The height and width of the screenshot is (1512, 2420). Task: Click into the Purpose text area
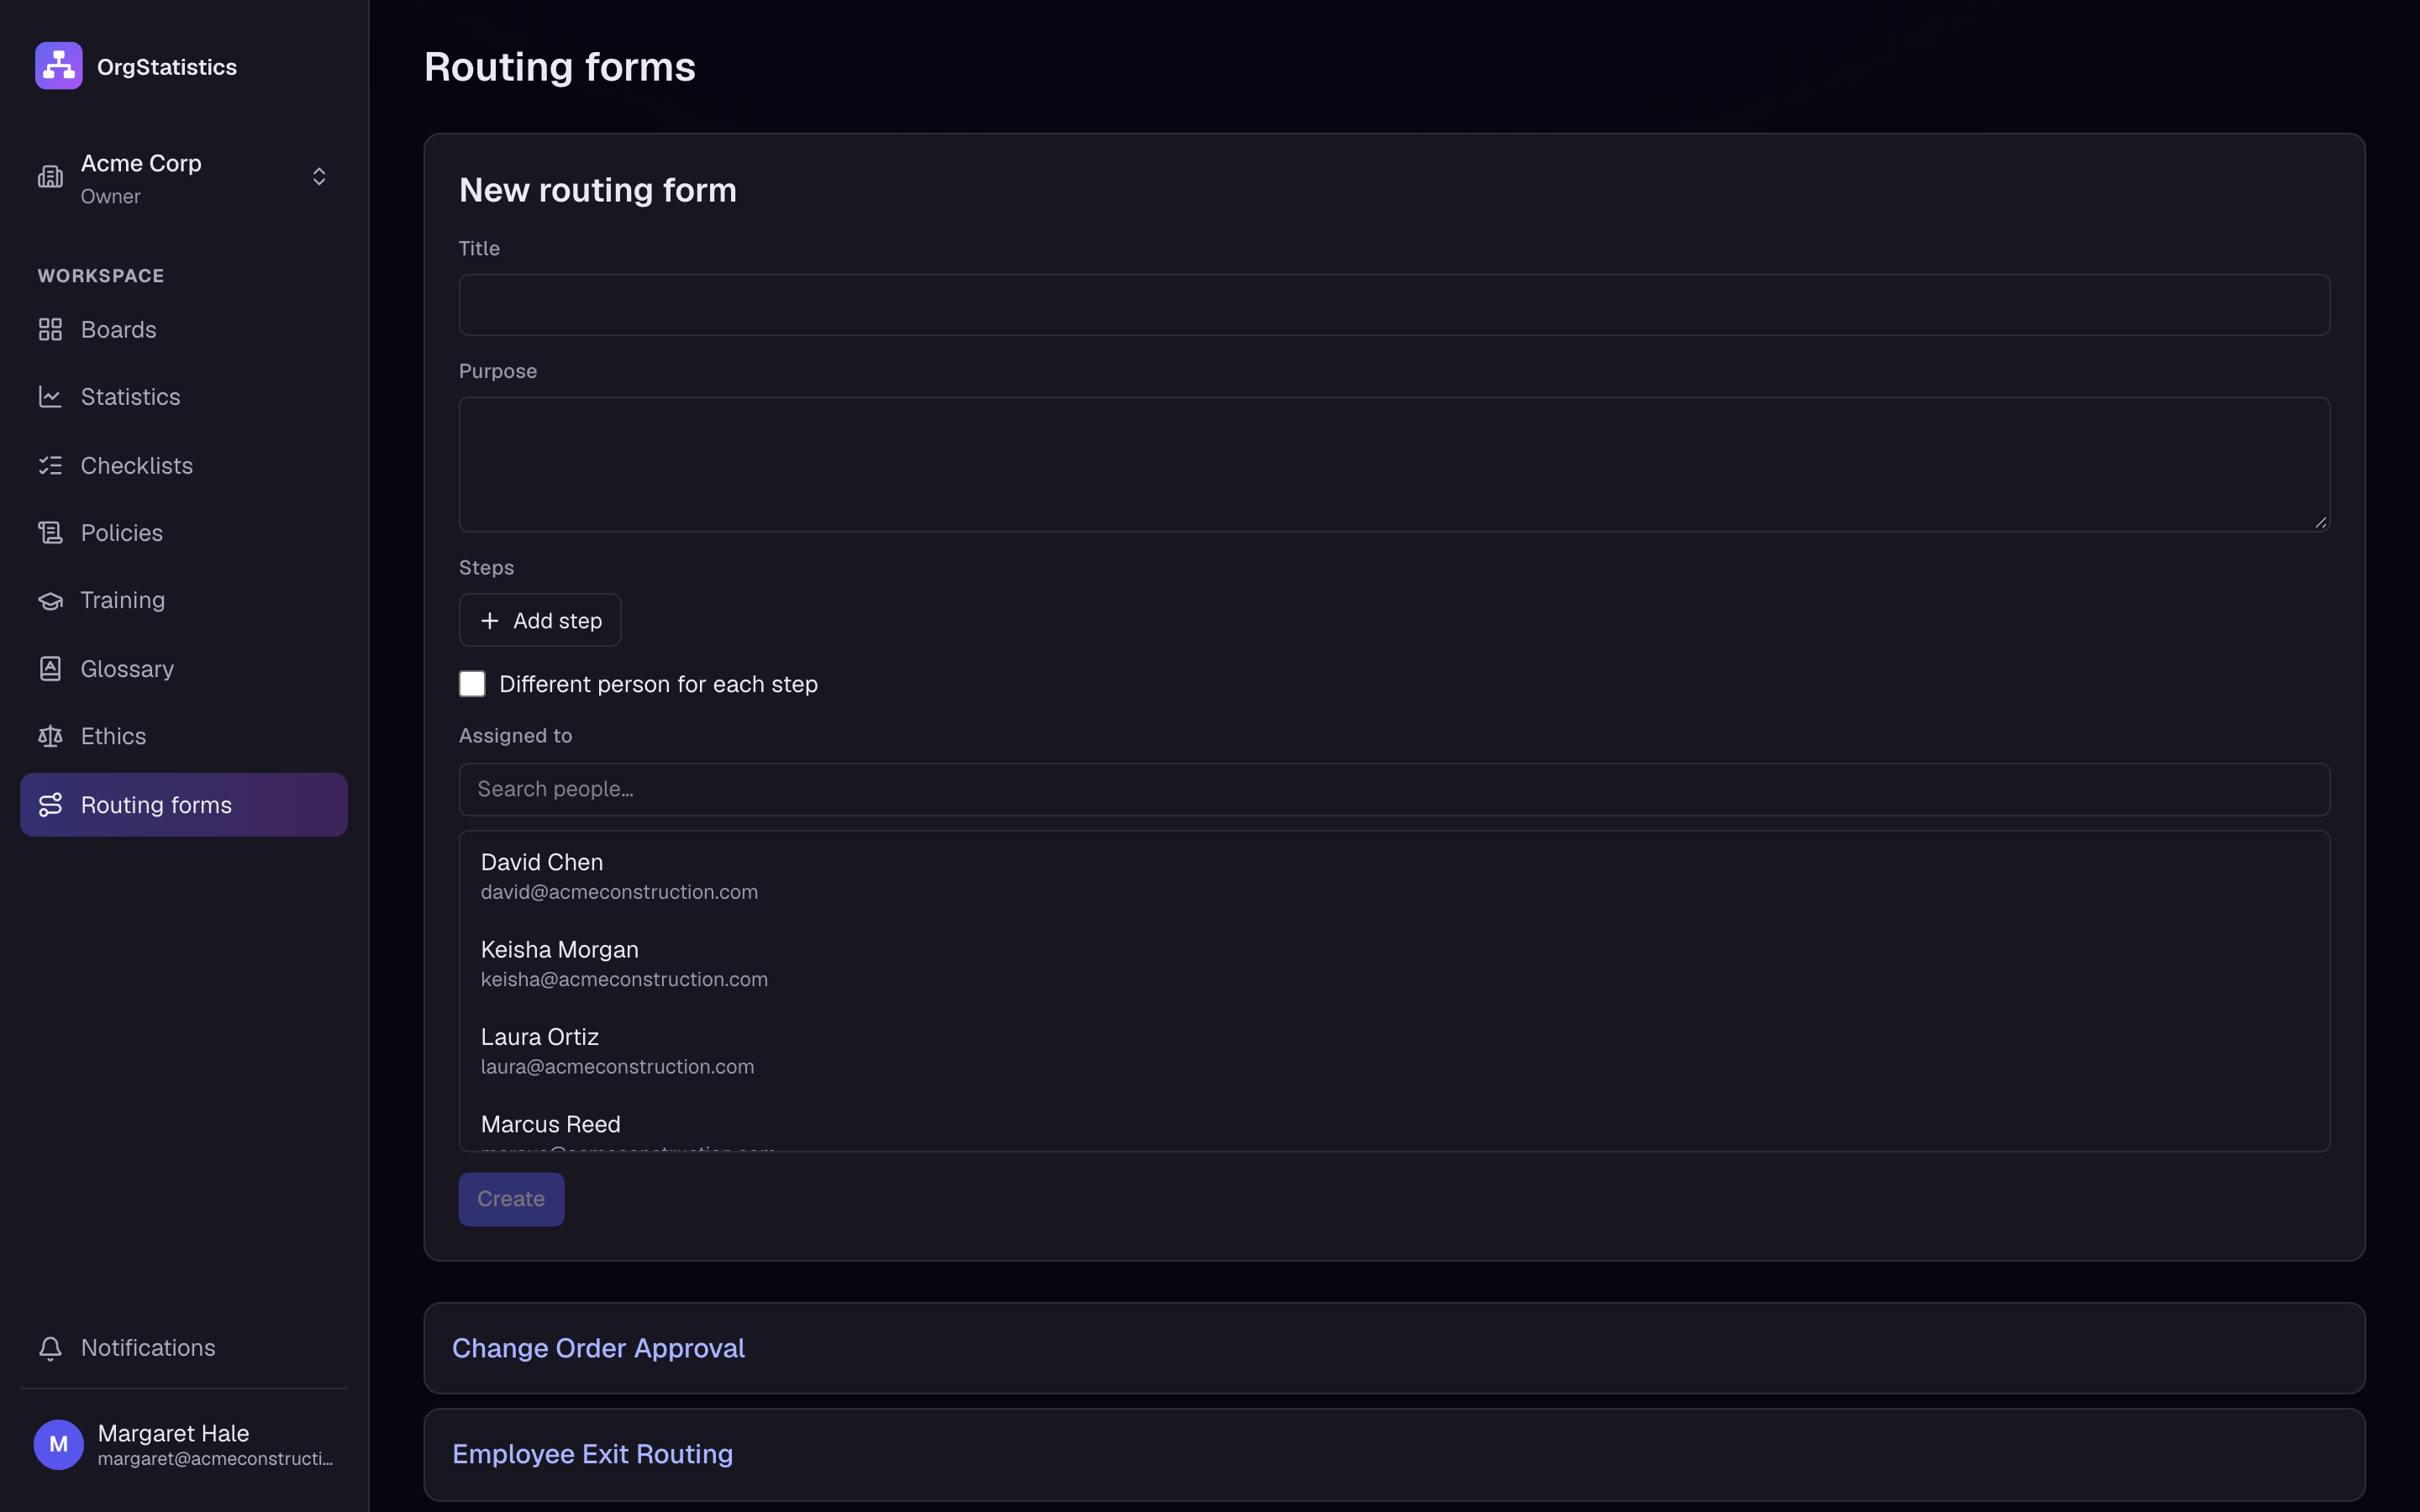[1394, 465]
